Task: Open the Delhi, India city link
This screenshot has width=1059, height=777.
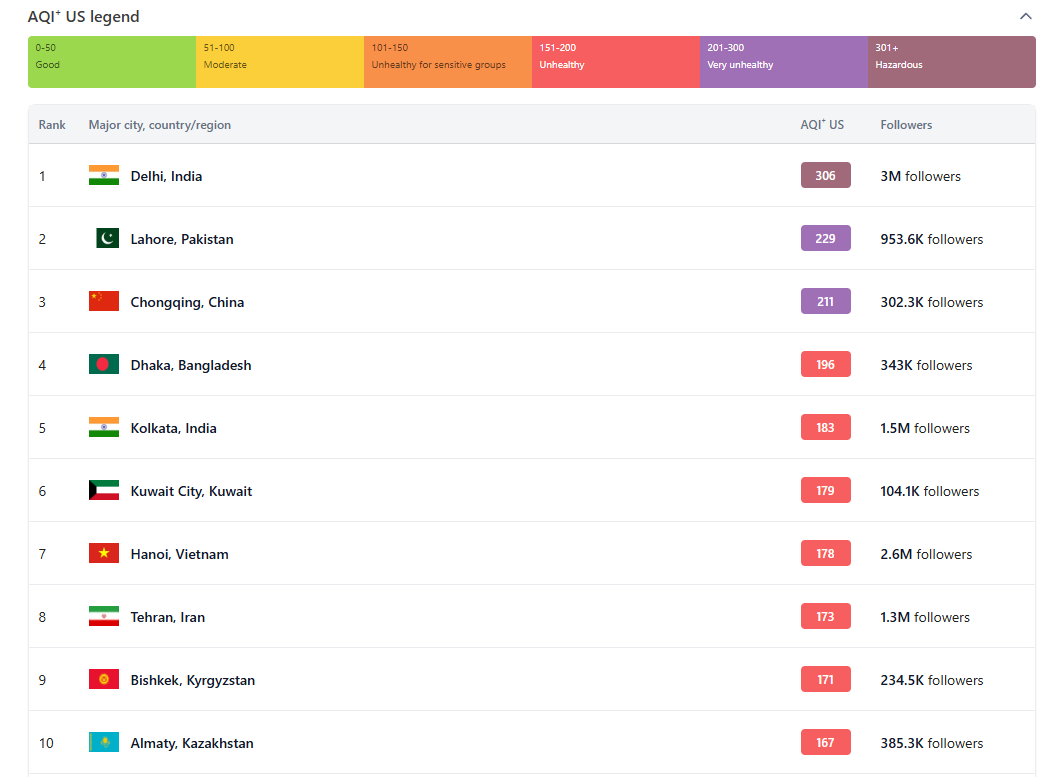Action: 166,176
